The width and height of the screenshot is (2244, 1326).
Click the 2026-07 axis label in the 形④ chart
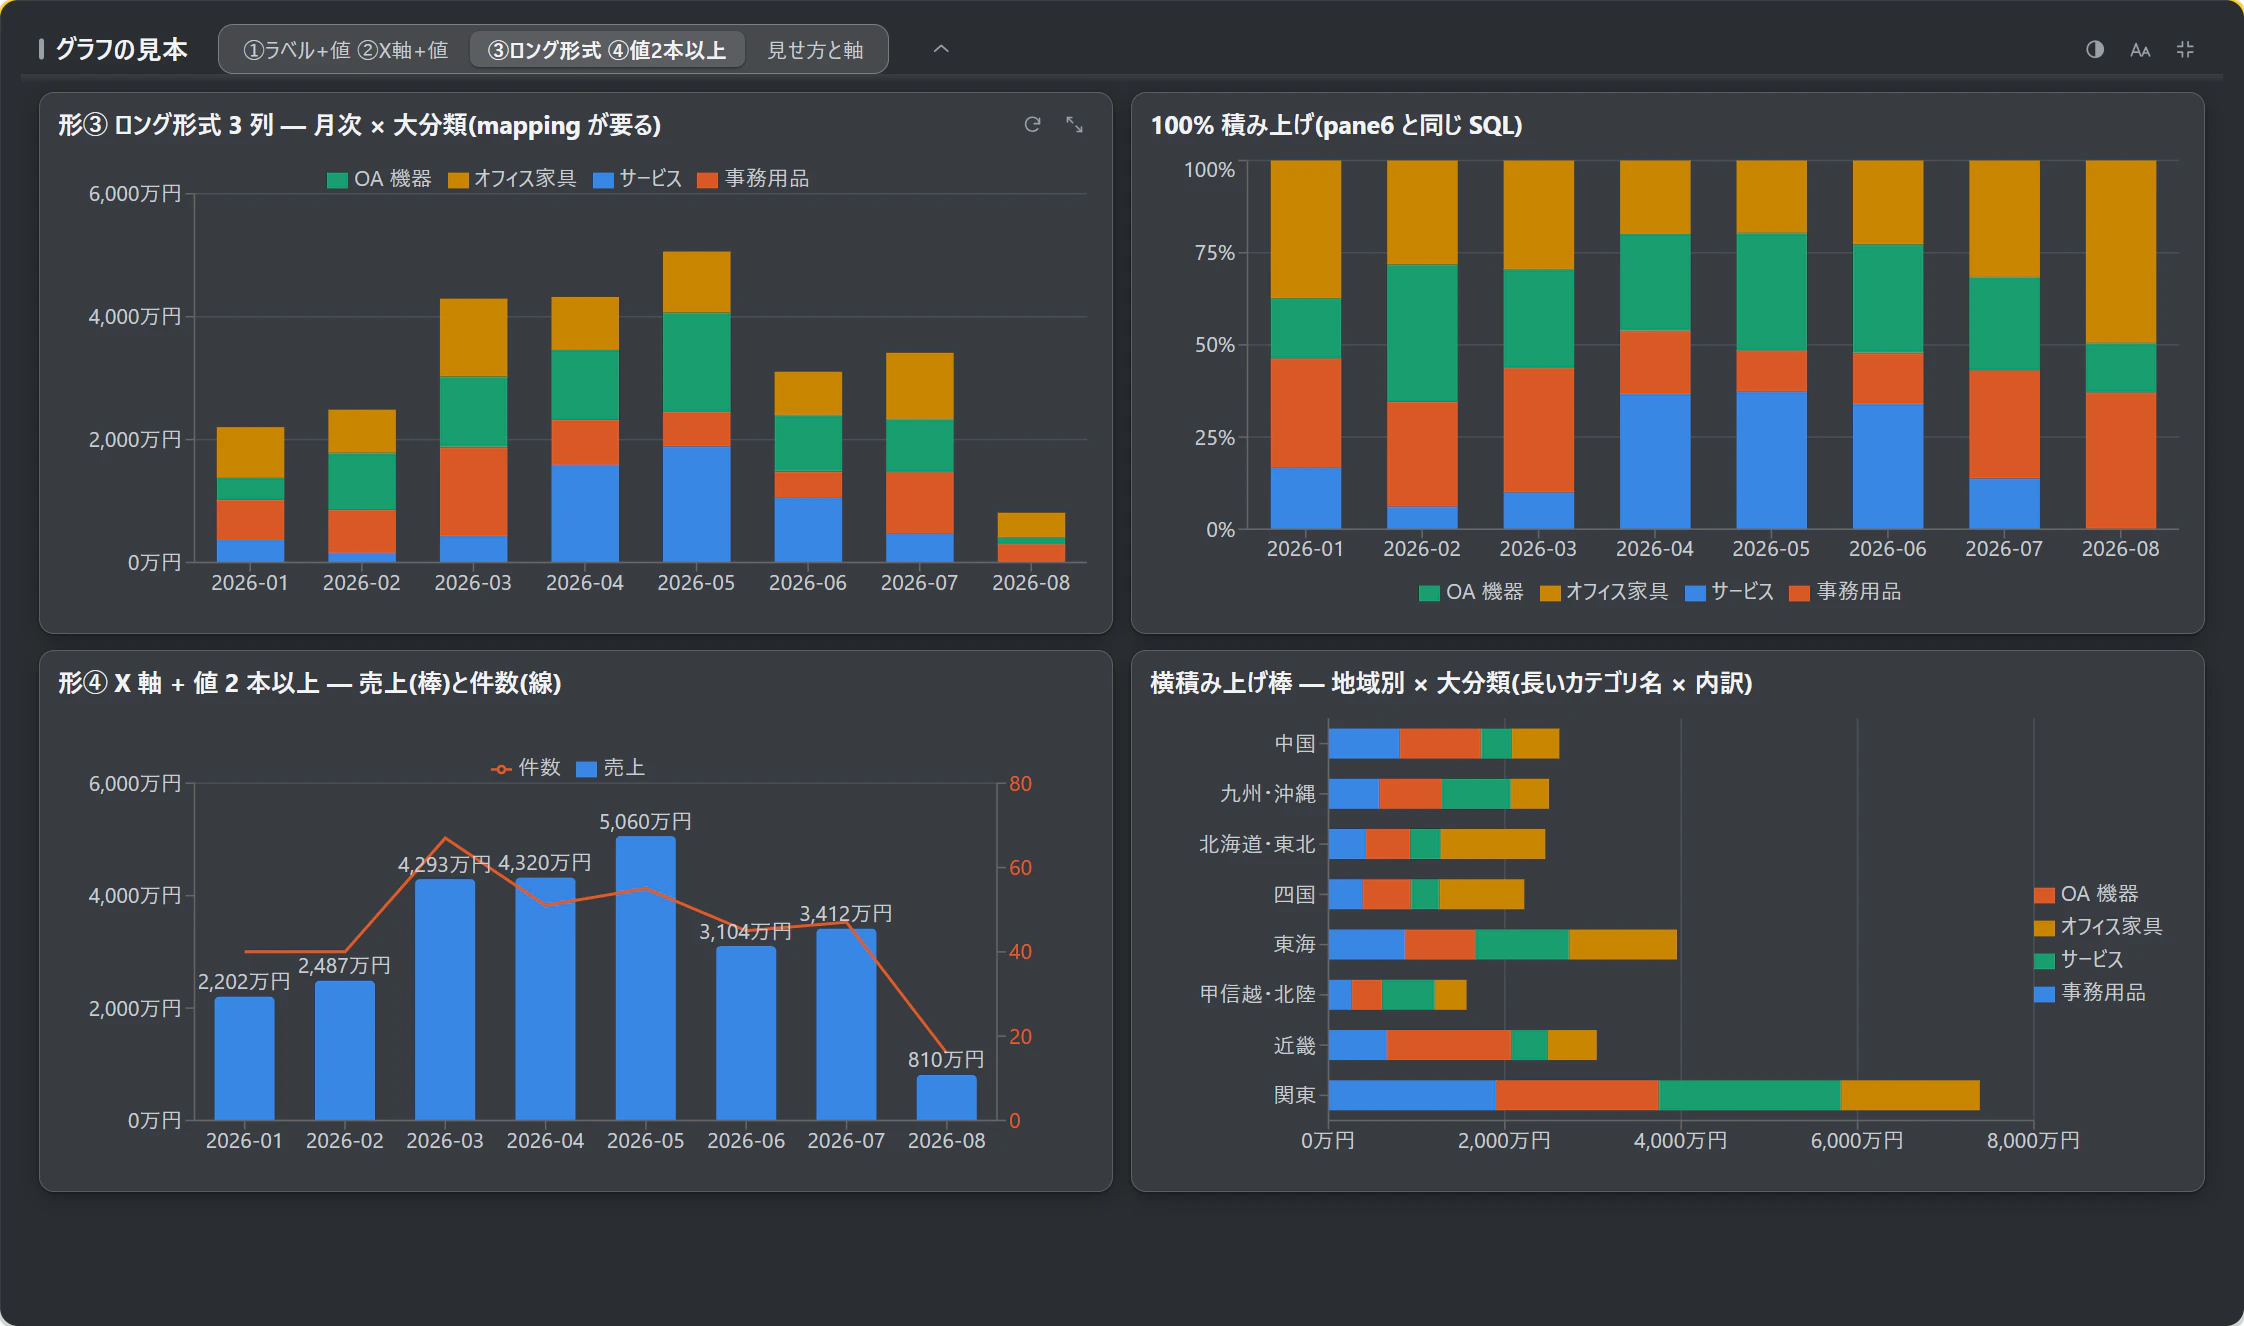coord(846,1141)
